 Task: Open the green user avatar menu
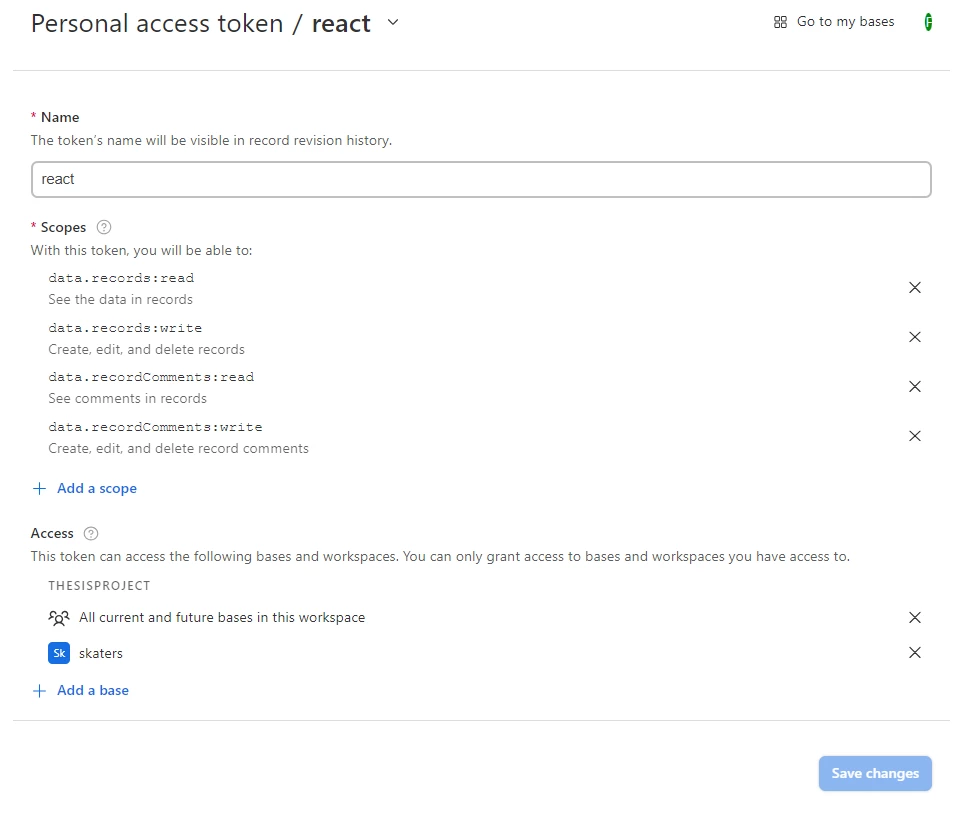(928, 22)
